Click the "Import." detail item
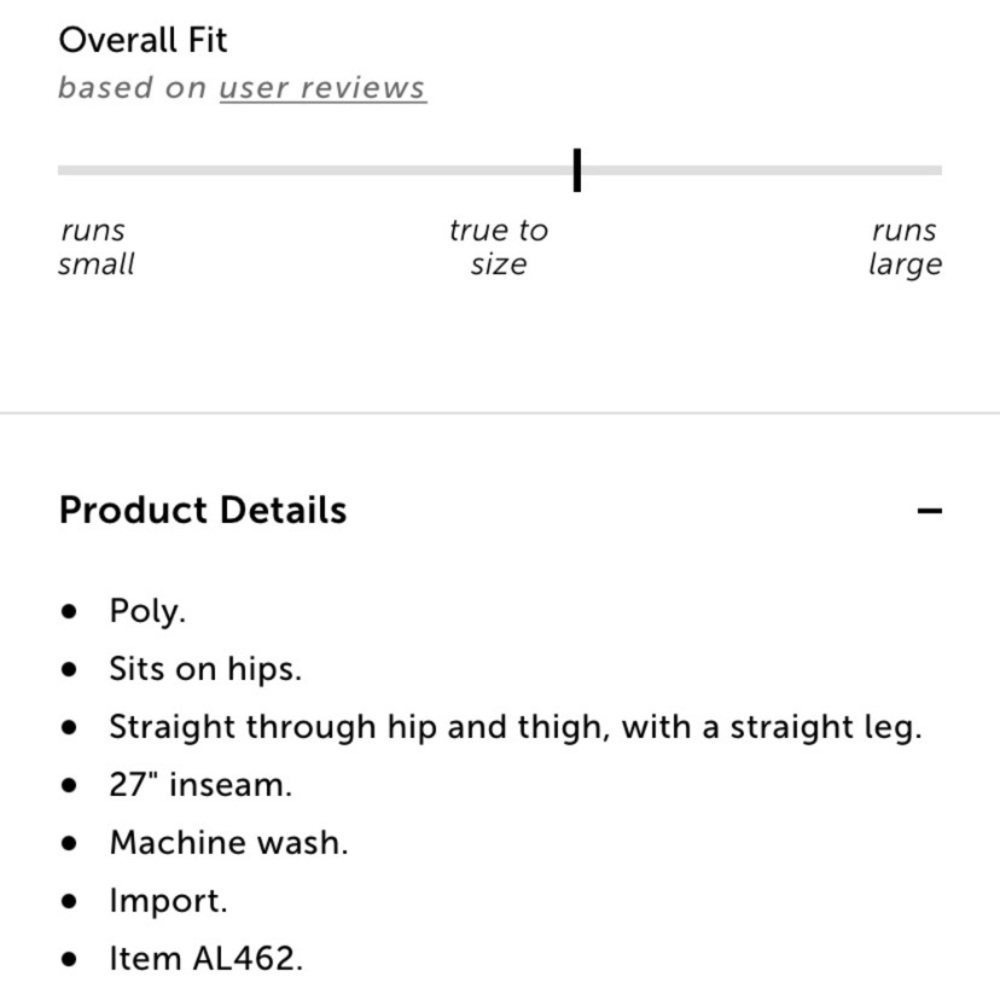This screenshot has width=1000, height=1000. pos(168,901)
